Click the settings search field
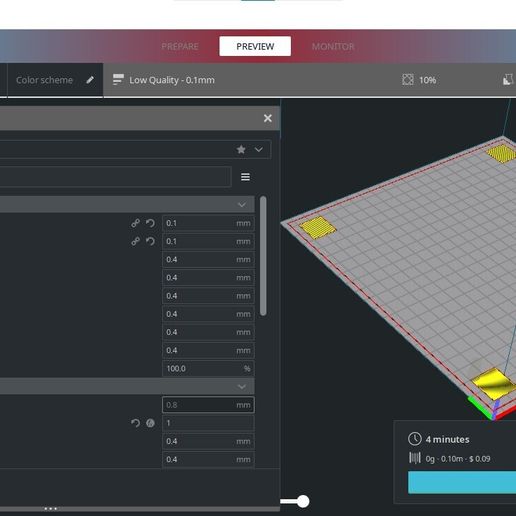Viewport: 516px width, 516px height. click(115, 177)
